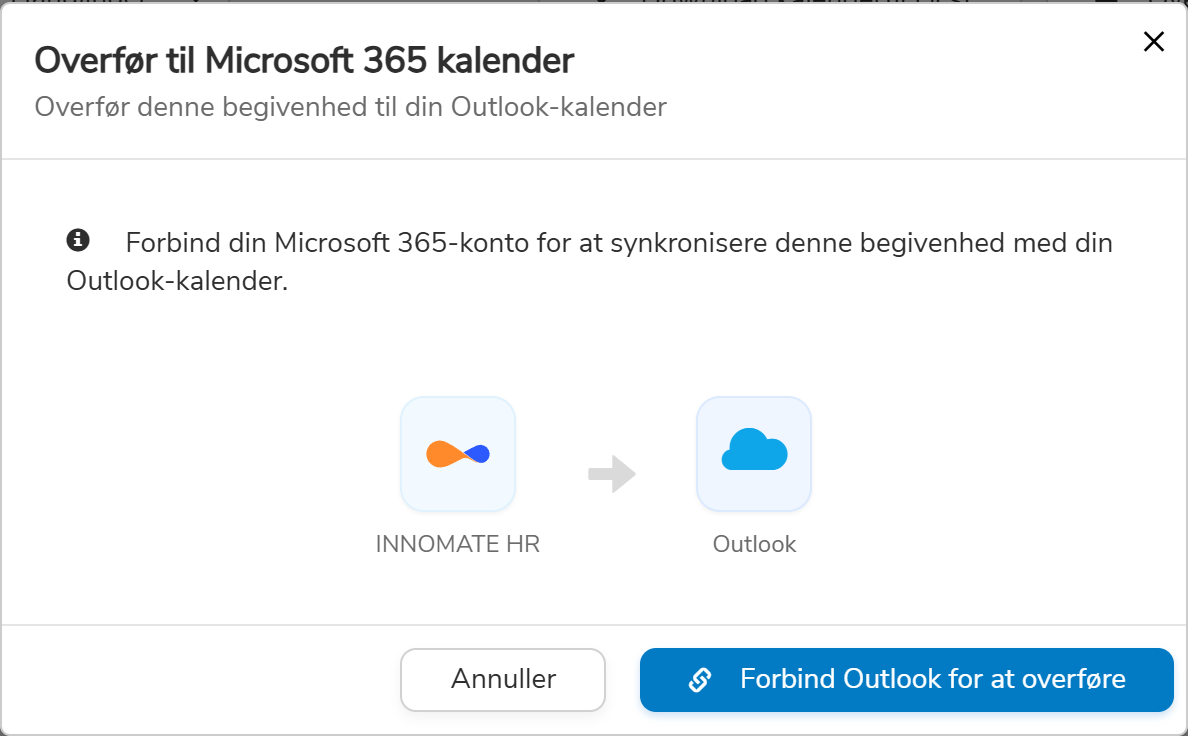Click the title Overfør til Microsoft 365 kalender
Screen dimensions: 1188x736
tap(305, 60)
